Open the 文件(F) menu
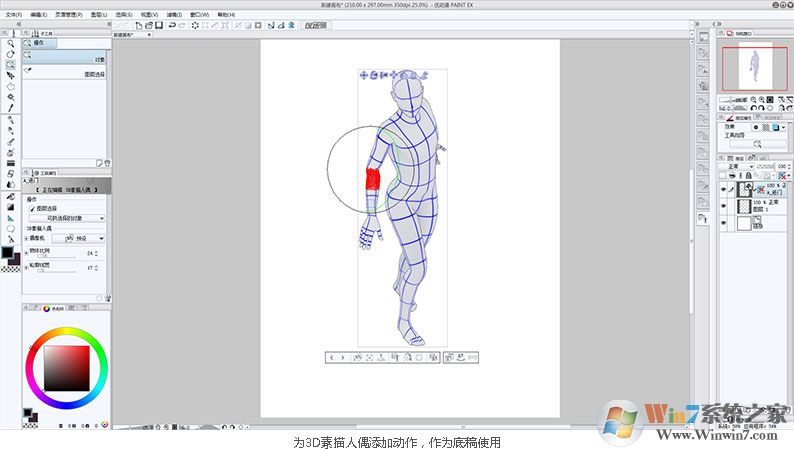Viewport: 794px width, 449px height. point(14,15)
